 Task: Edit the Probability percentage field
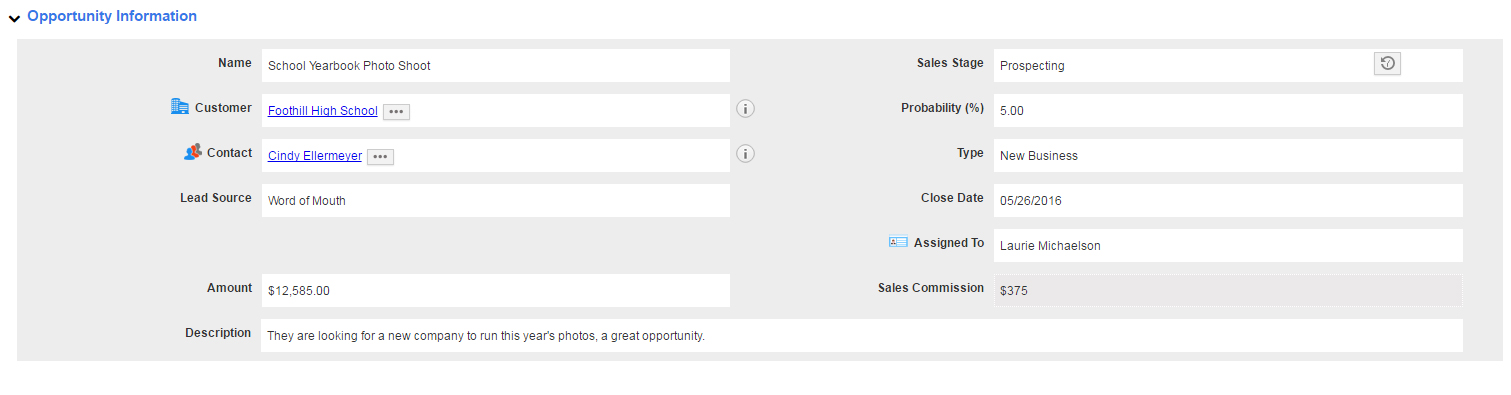pyautogui.click(x=1228, y=110)
